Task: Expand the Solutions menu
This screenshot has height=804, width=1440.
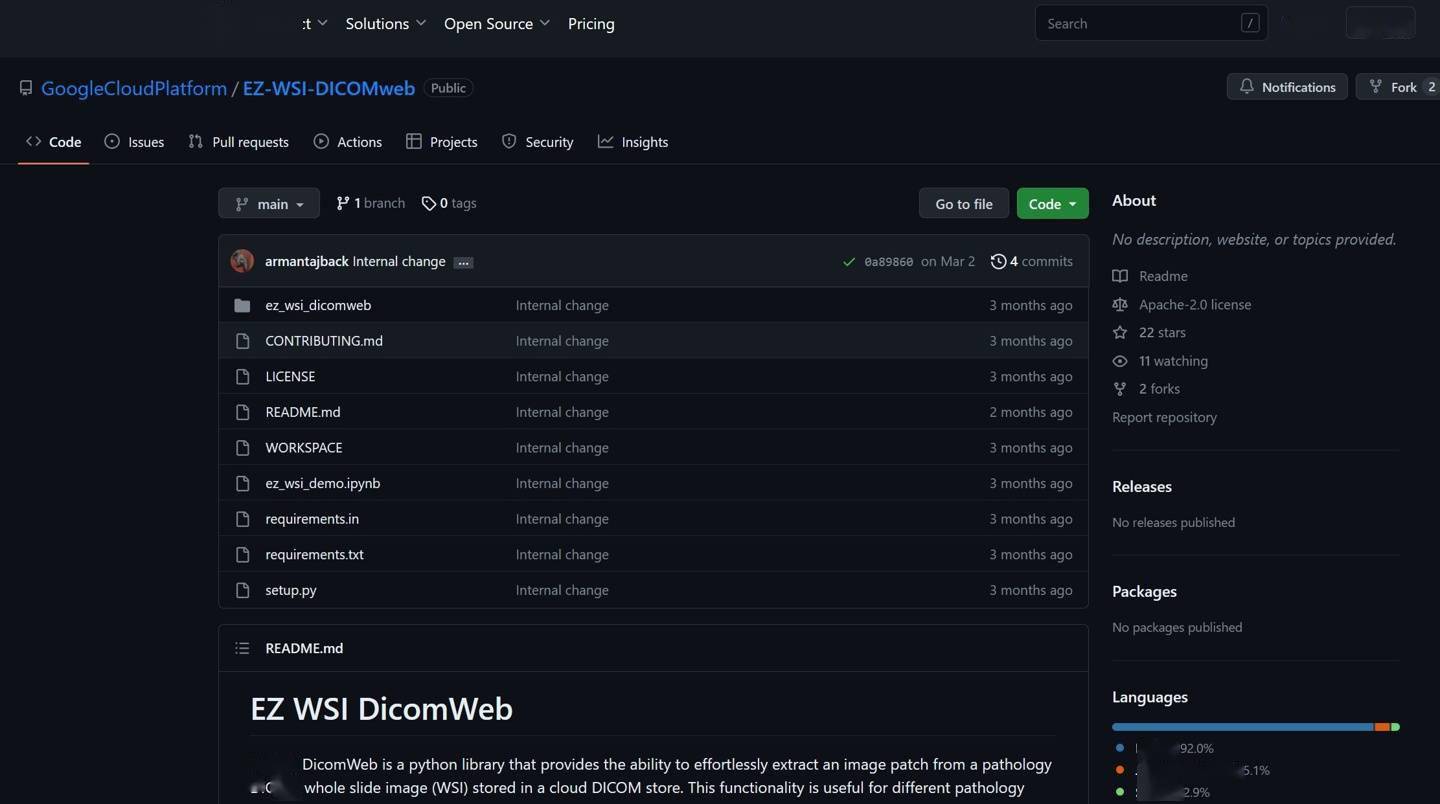Action: 385,23
